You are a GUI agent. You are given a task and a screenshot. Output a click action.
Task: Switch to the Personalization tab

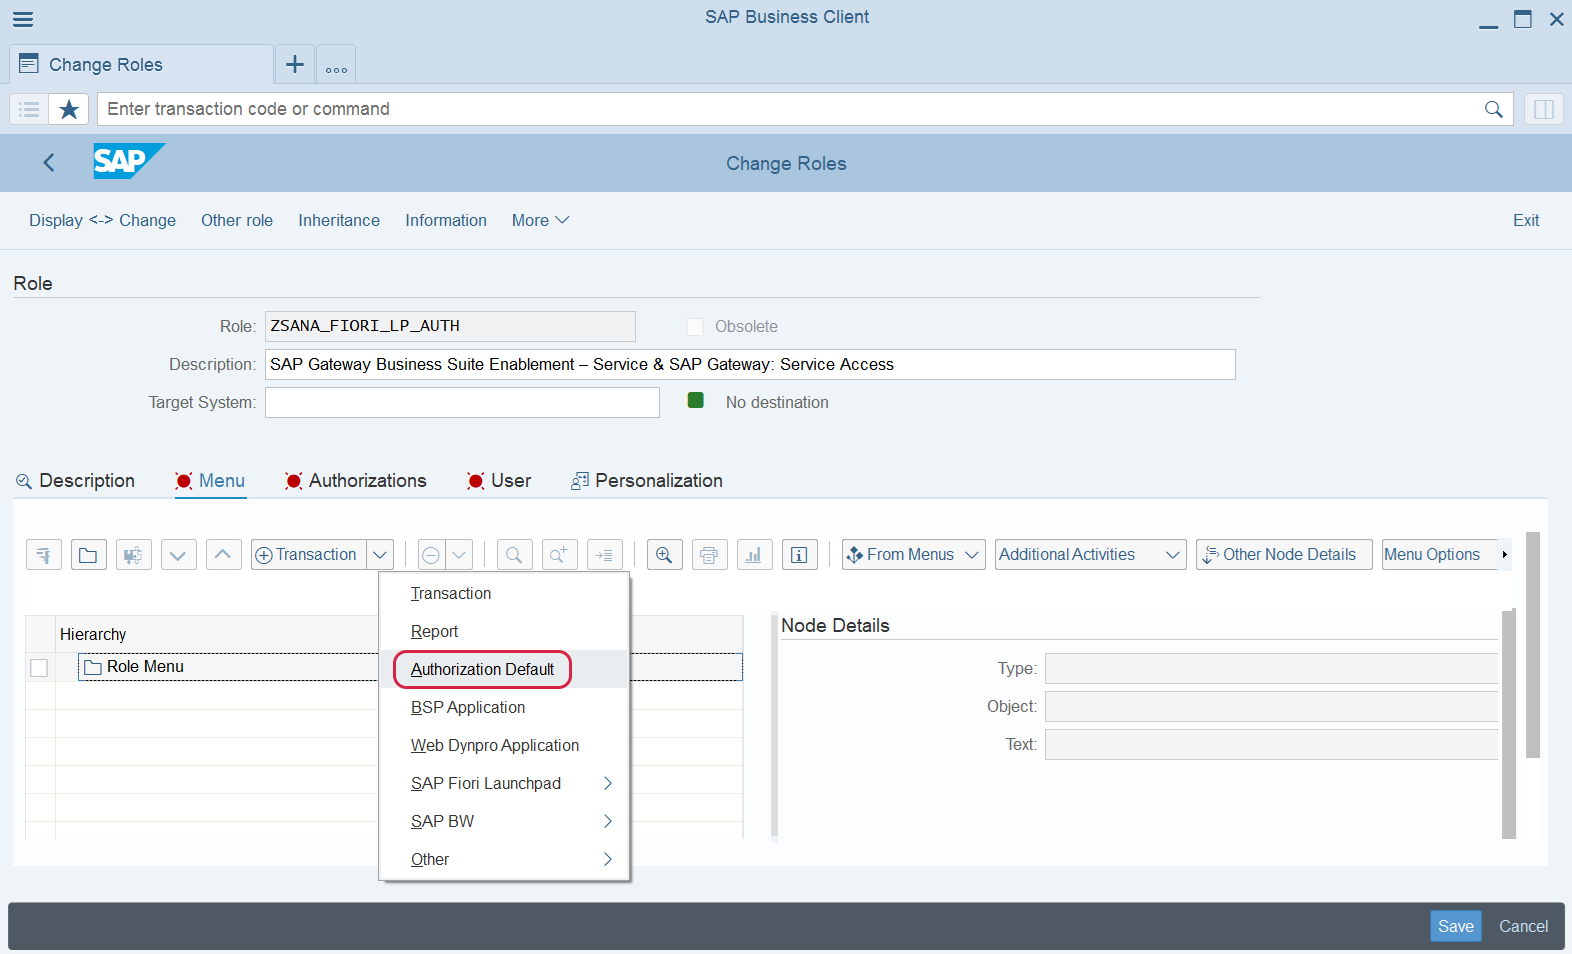tap(647, 481)
